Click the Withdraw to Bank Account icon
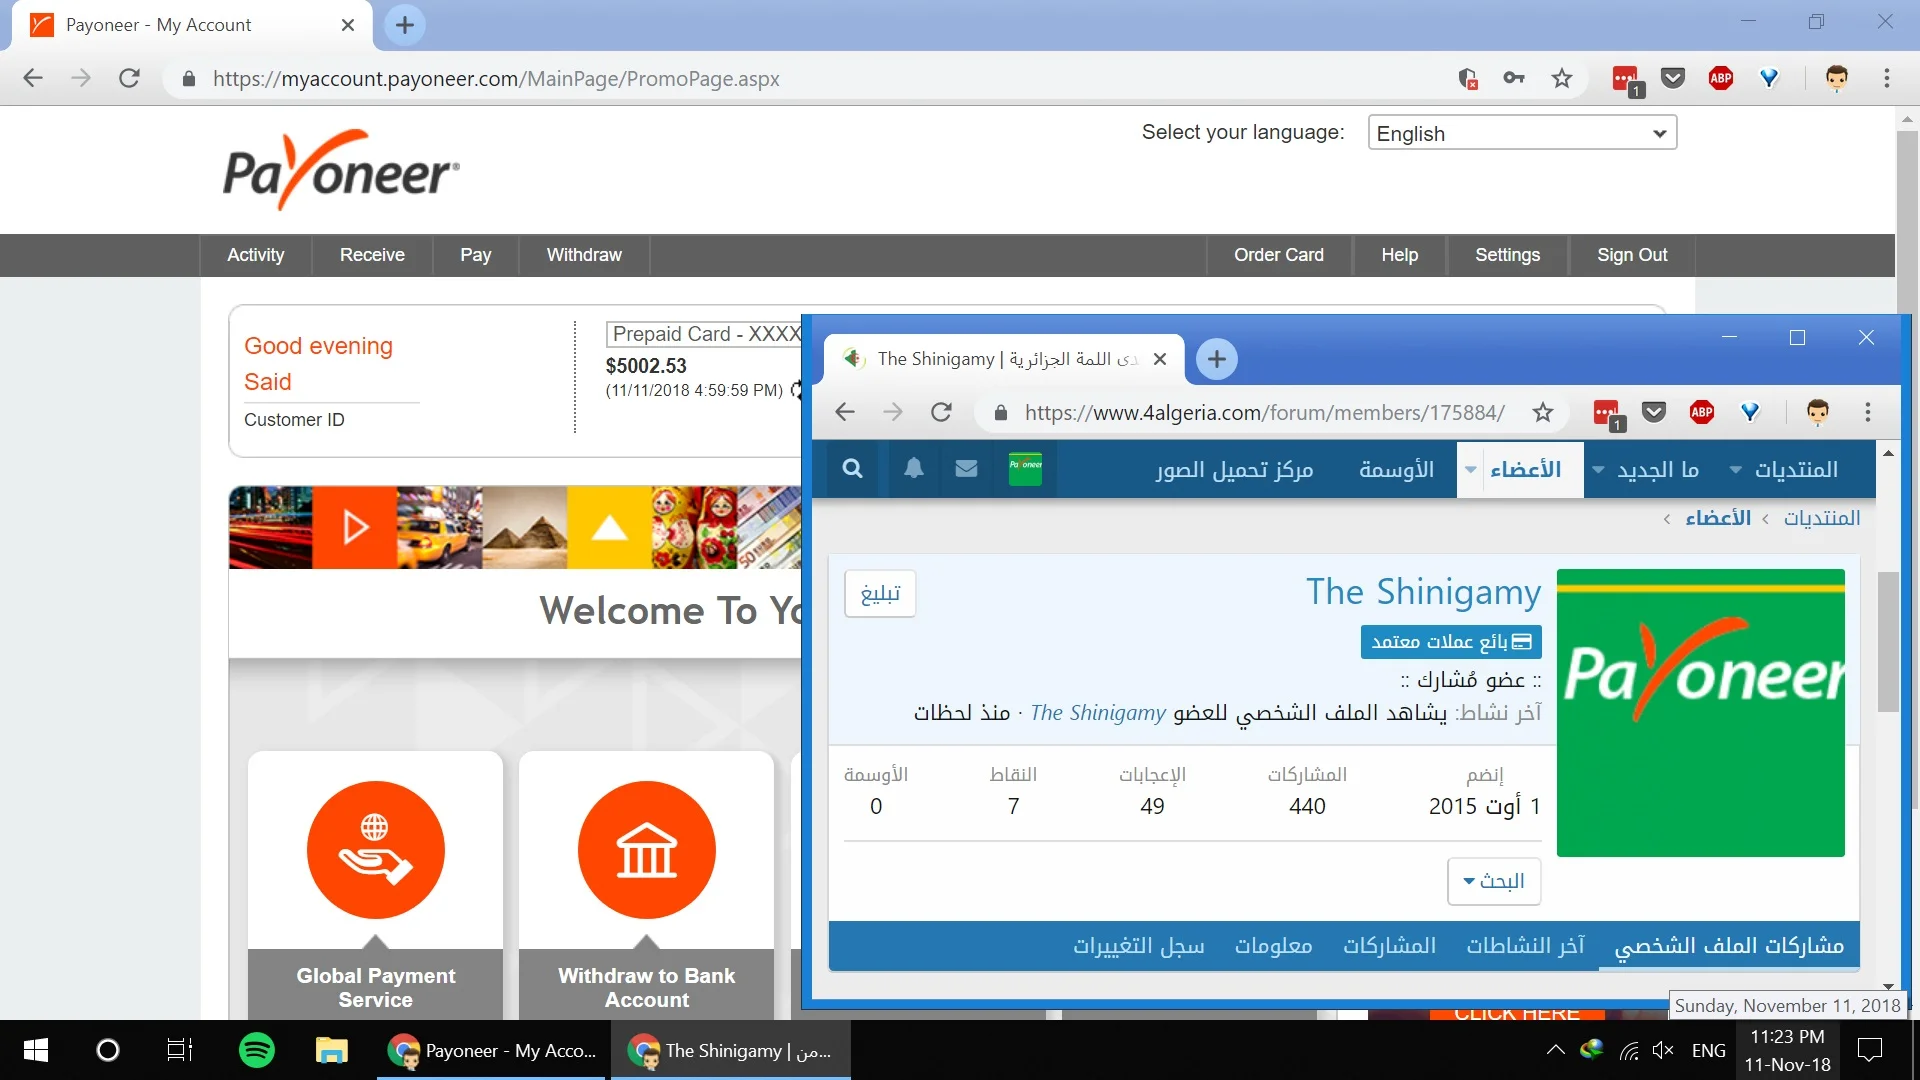The height and width of the screenshot is (1080, 1920). (646, 850)
